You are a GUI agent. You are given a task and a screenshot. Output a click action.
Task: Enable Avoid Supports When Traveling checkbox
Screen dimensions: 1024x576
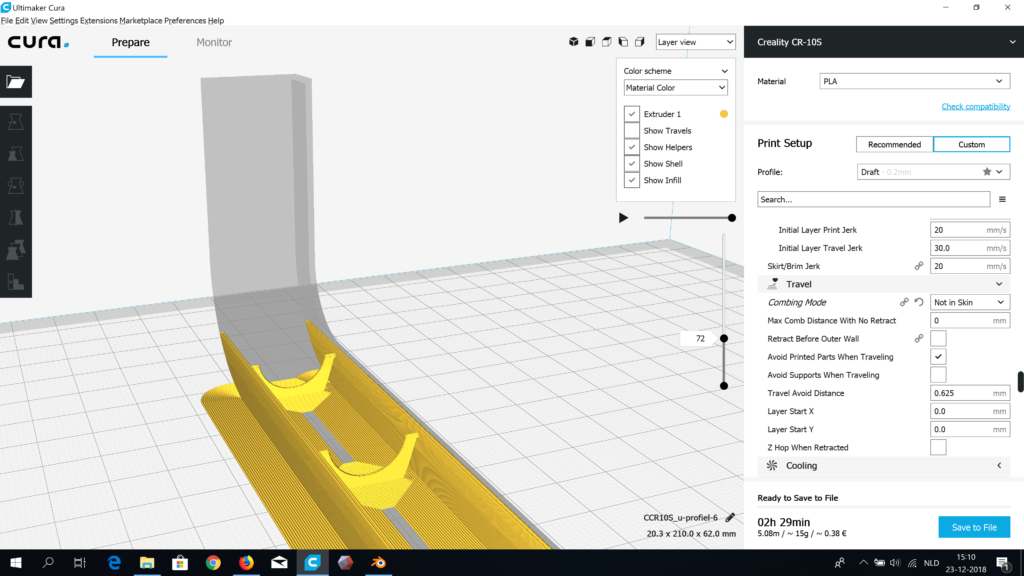(x=938, y=375)
